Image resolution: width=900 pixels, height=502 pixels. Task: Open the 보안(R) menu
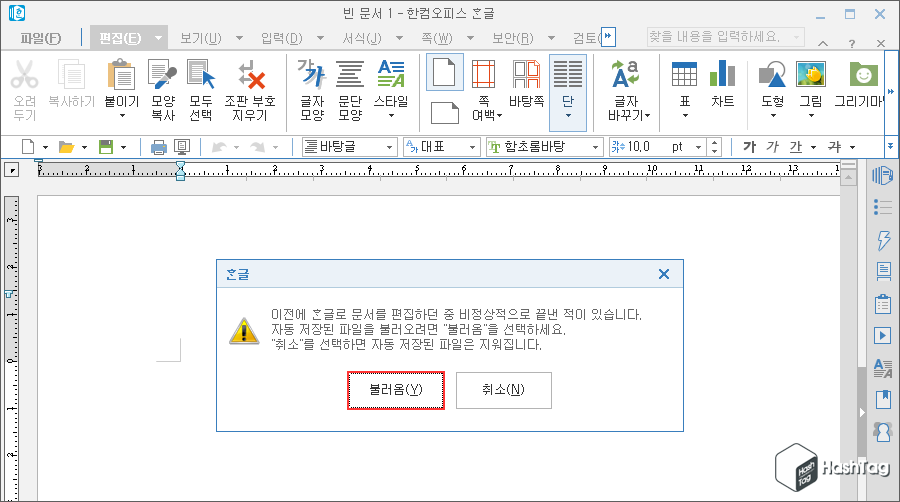coord(513,38)
